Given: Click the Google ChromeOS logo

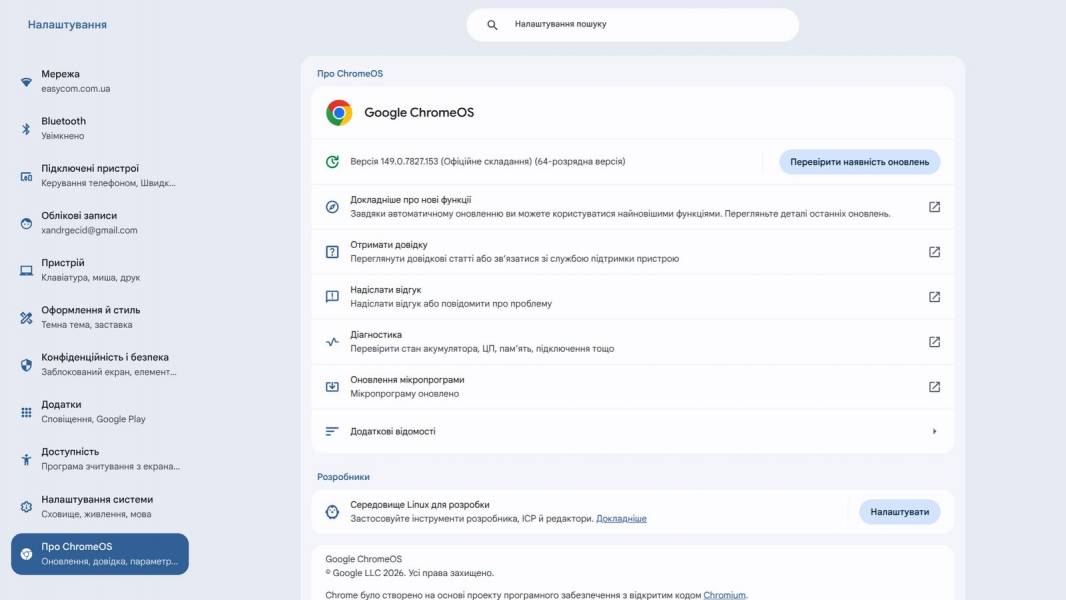Looking at the screenshot, I should pyautogui.click(x=339, y=113).
